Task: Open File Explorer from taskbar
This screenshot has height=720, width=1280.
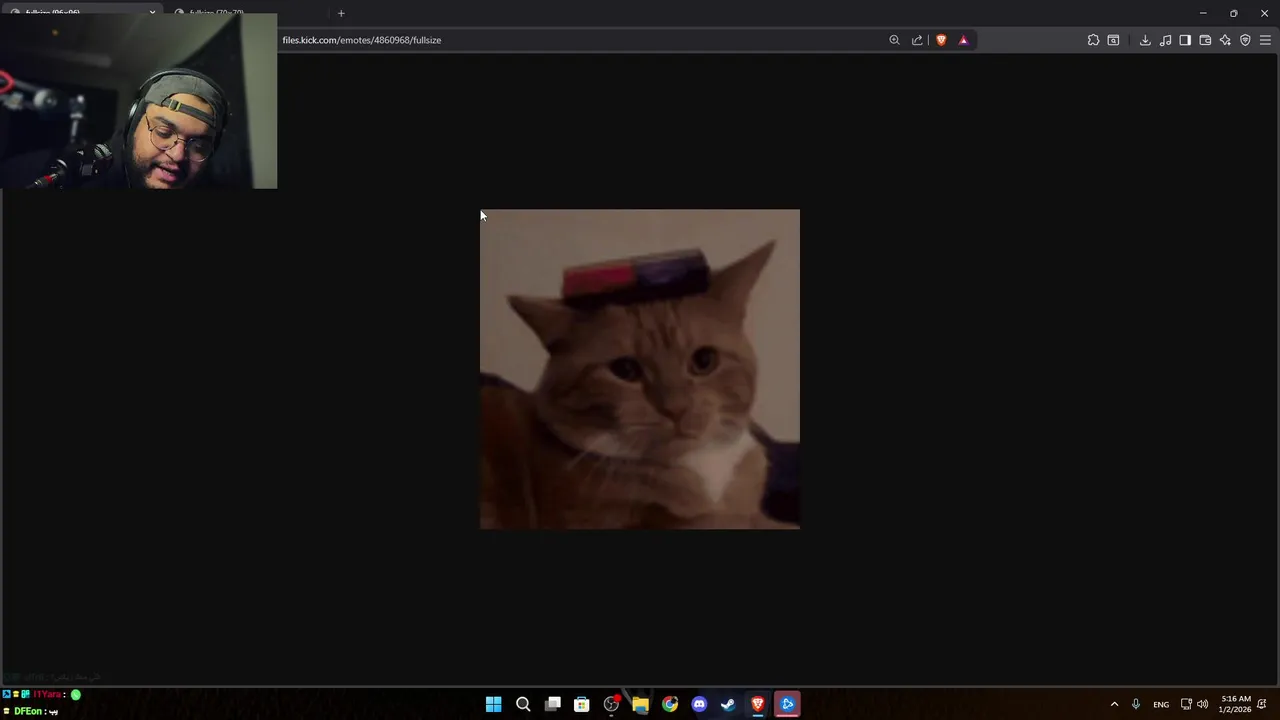Action: point(640,704)
